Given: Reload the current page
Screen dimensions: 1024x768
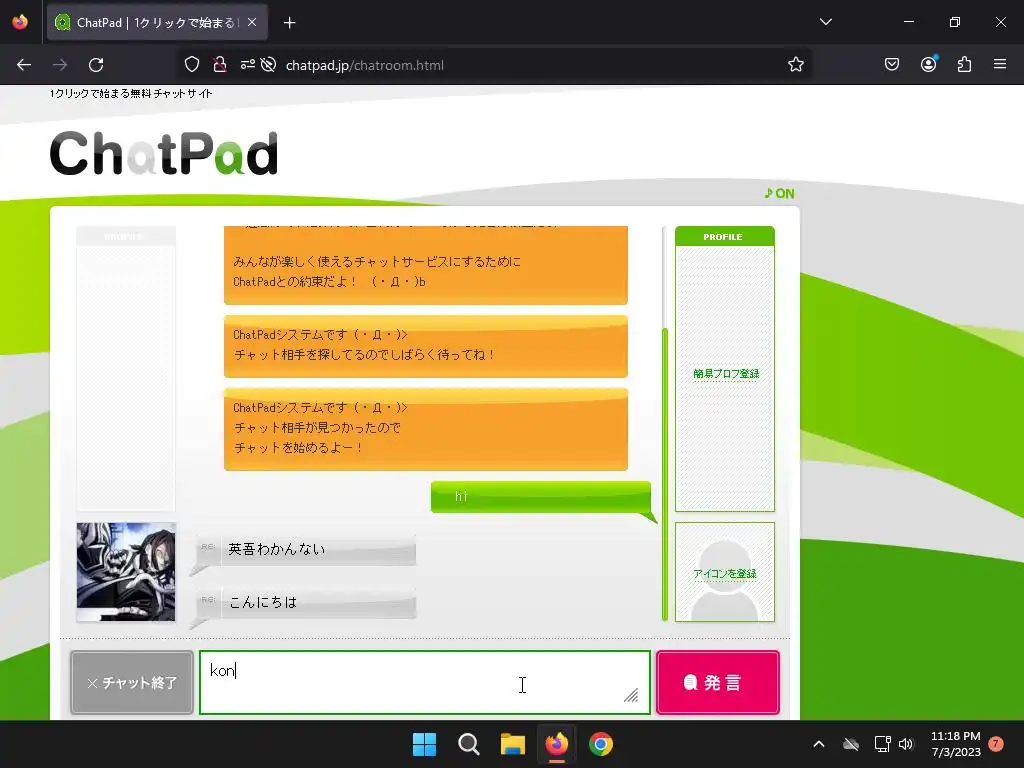Looking at the screenshot, I should [96, 65].
